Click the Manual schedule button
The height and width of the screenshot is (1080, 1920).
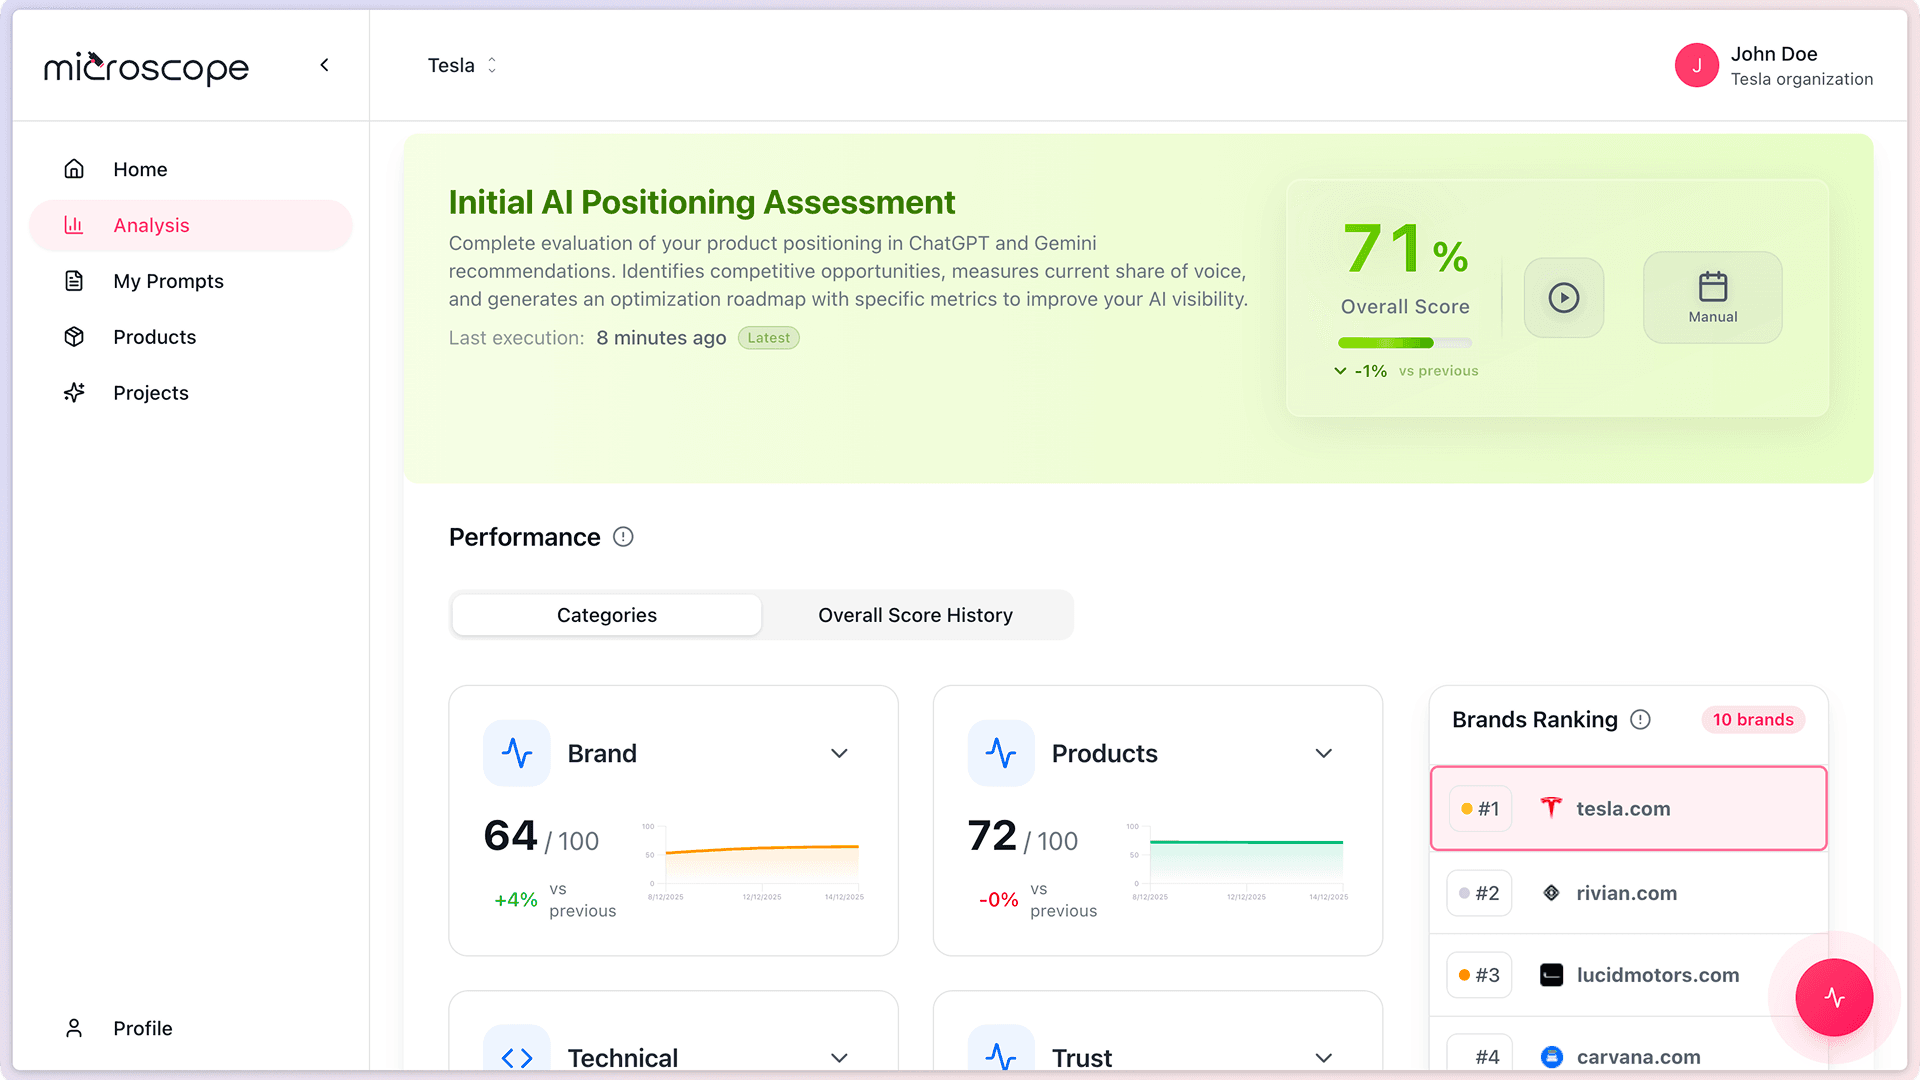[1712, 297]
